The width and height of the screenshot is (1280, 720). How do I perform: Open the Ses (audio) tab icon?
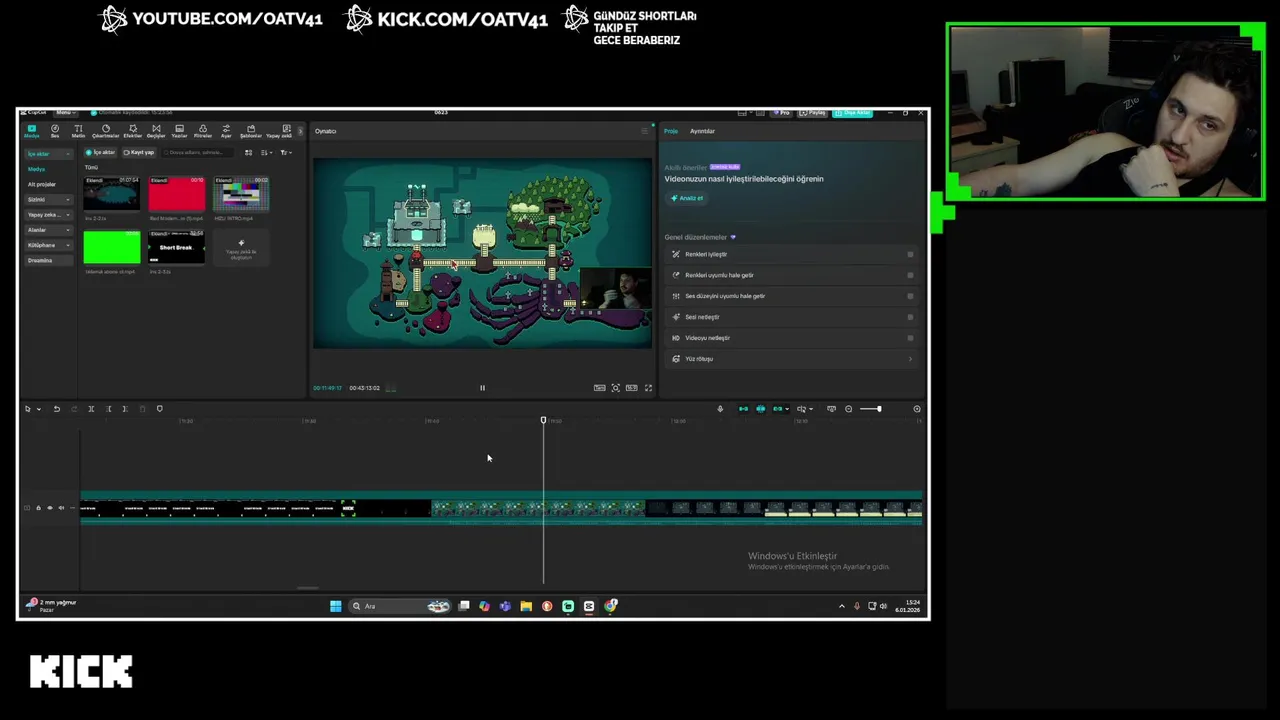55,130
